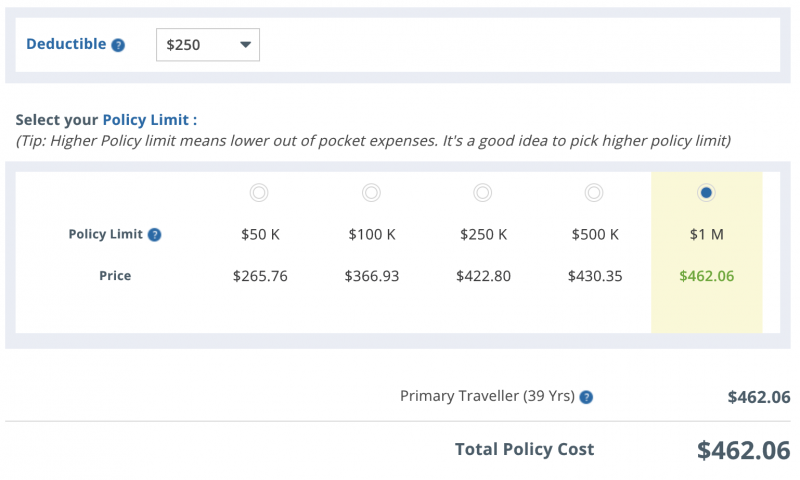Click the help icon beside Deductible
The image size is (800, 480).
(x=118, y=45)
